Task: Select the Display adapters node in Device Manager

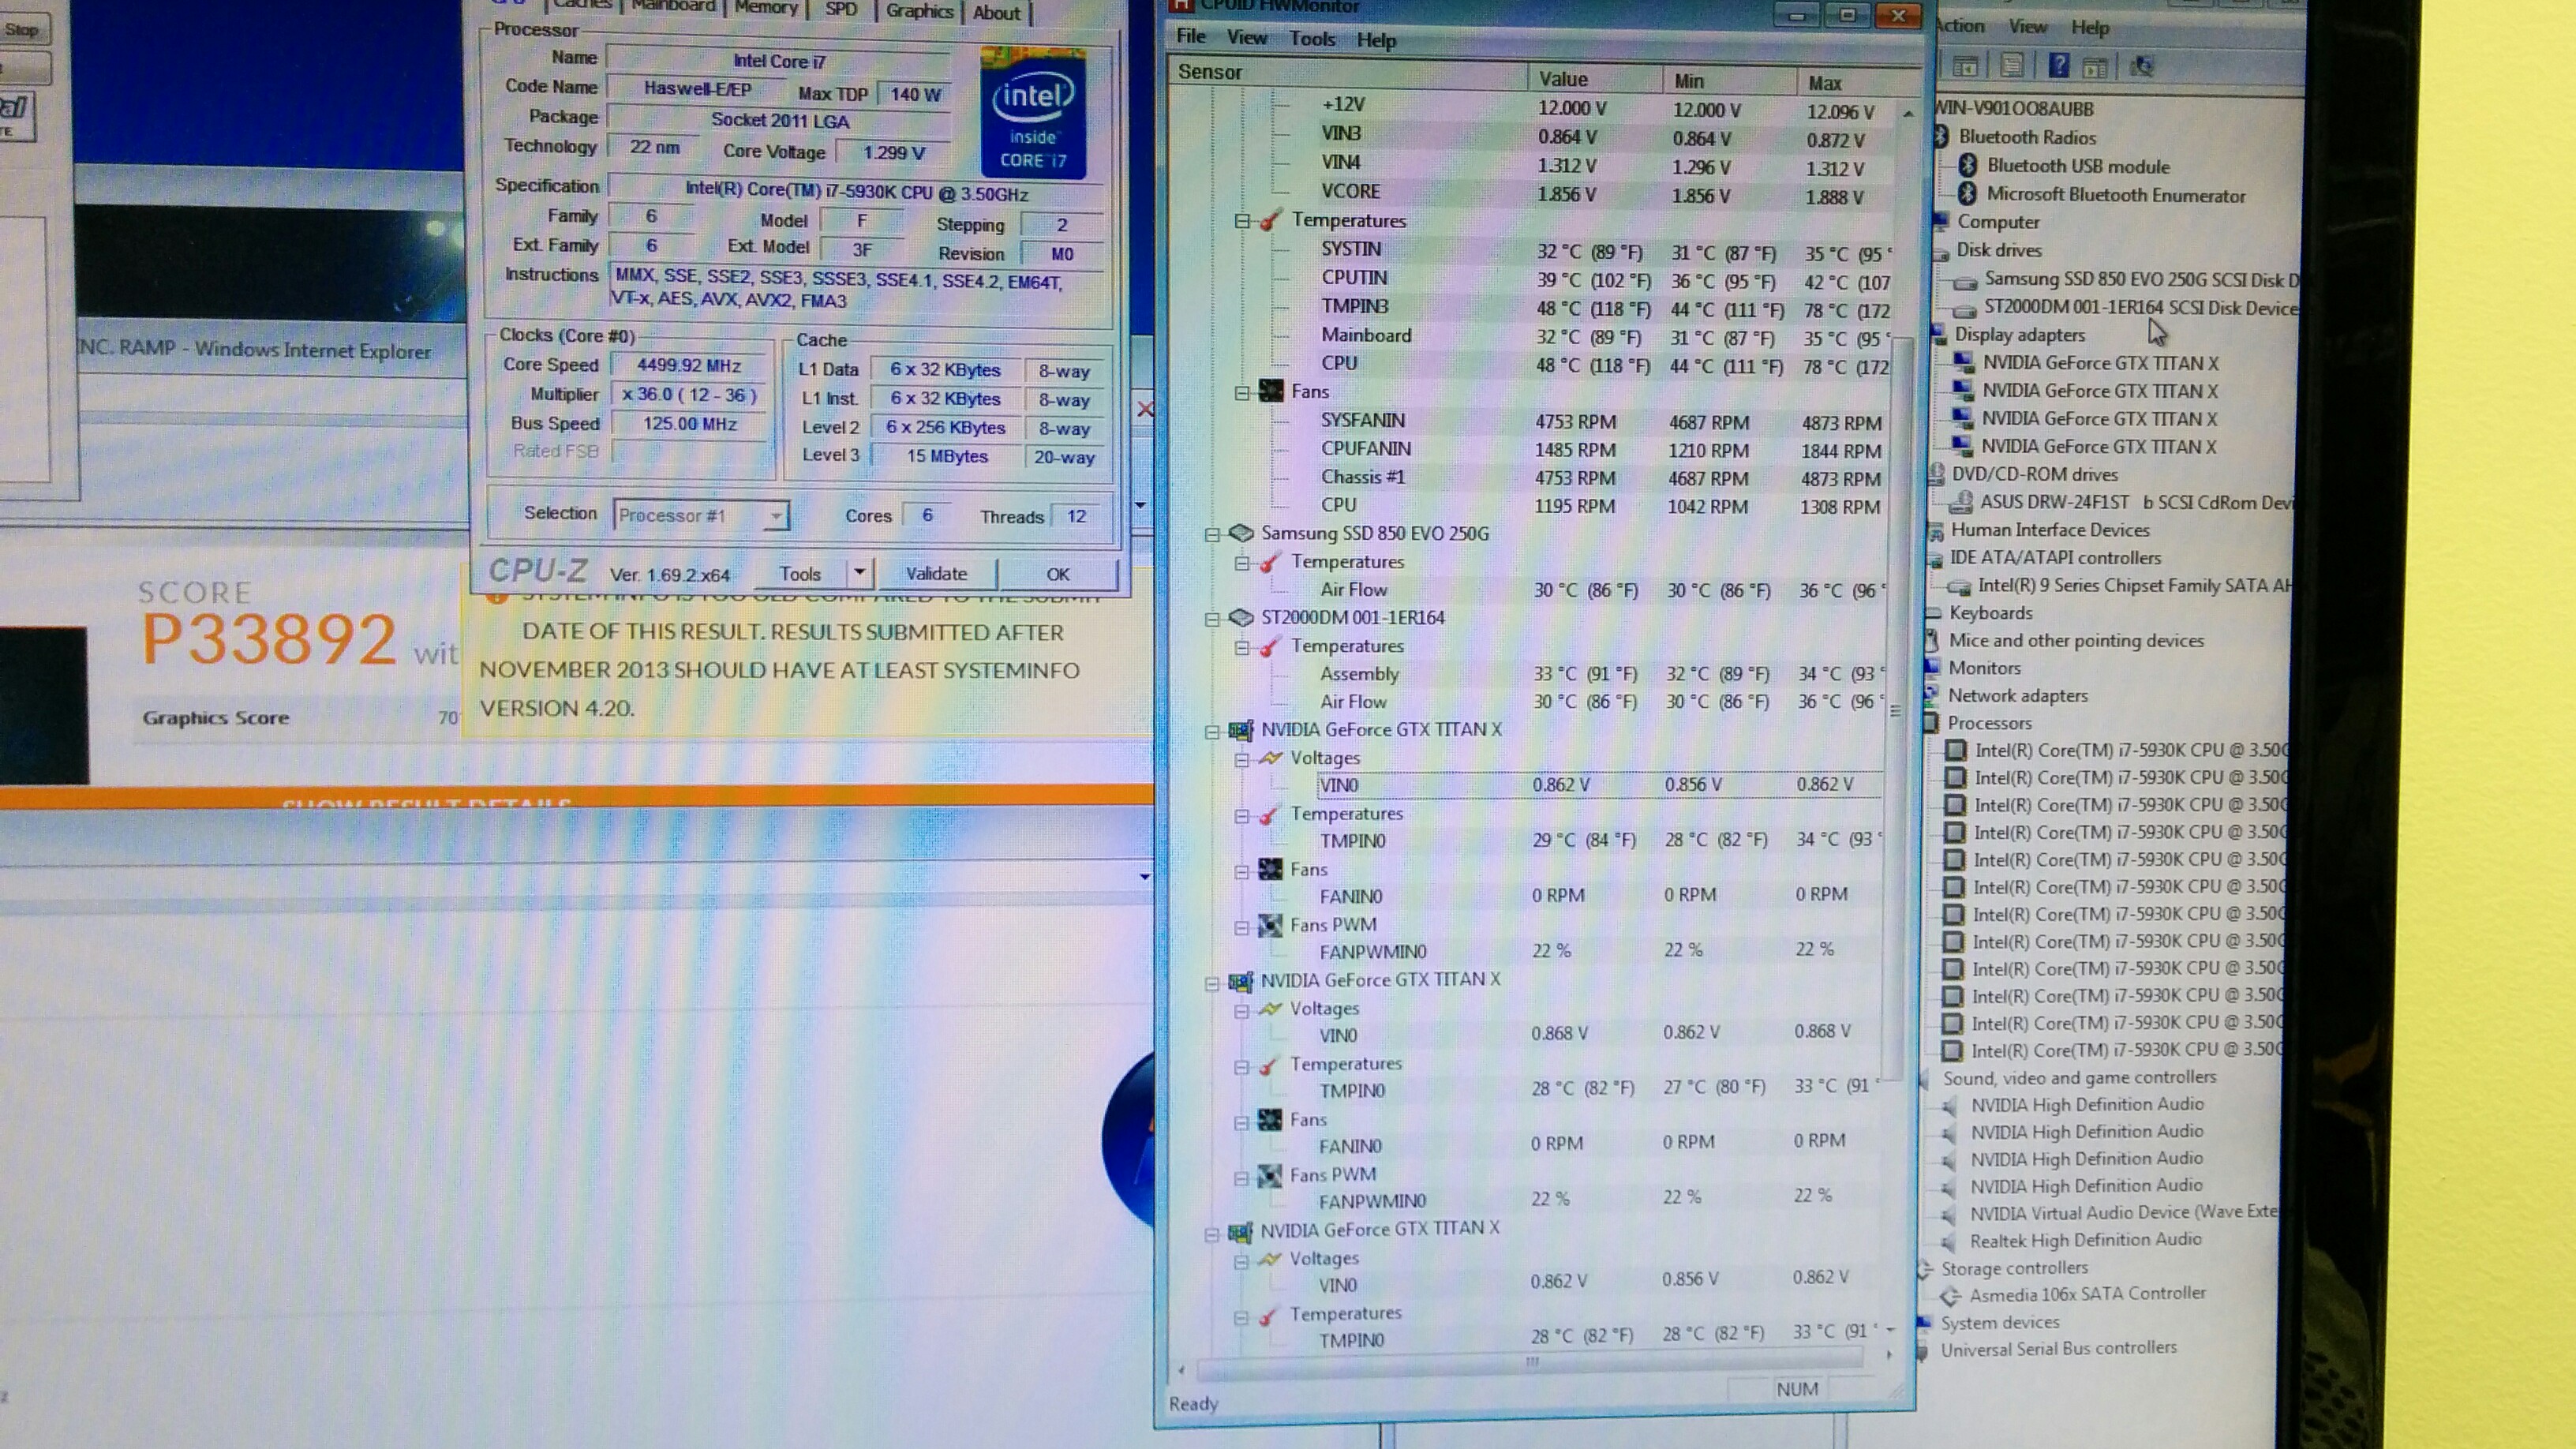Action: pyautogui.click(x=2019, y=335)
